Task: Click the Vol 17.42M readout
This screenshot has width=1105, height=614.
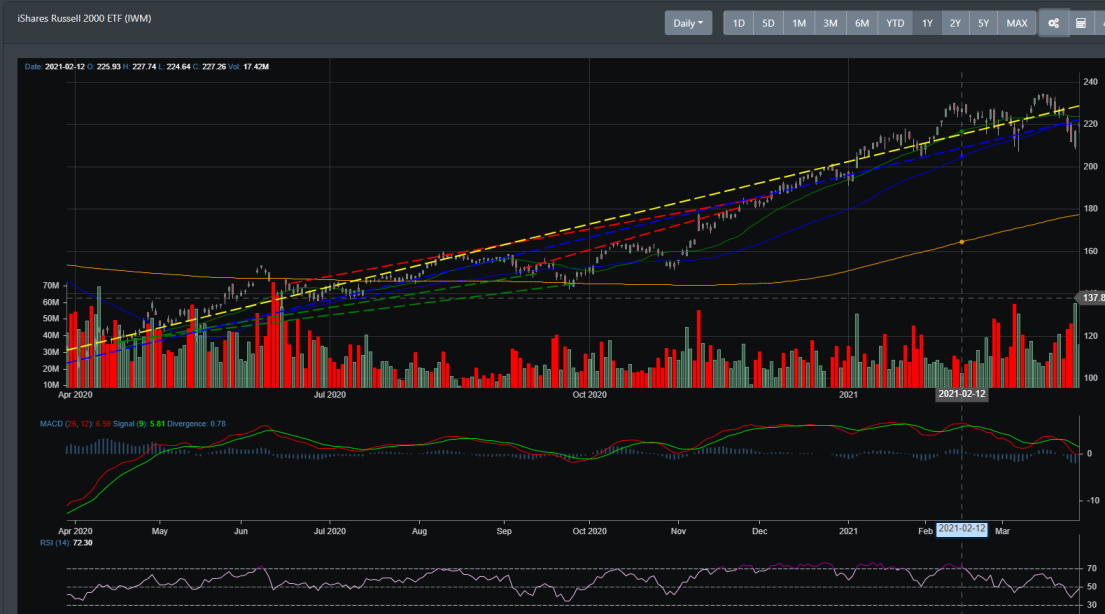Action: (x=248, y=66)
